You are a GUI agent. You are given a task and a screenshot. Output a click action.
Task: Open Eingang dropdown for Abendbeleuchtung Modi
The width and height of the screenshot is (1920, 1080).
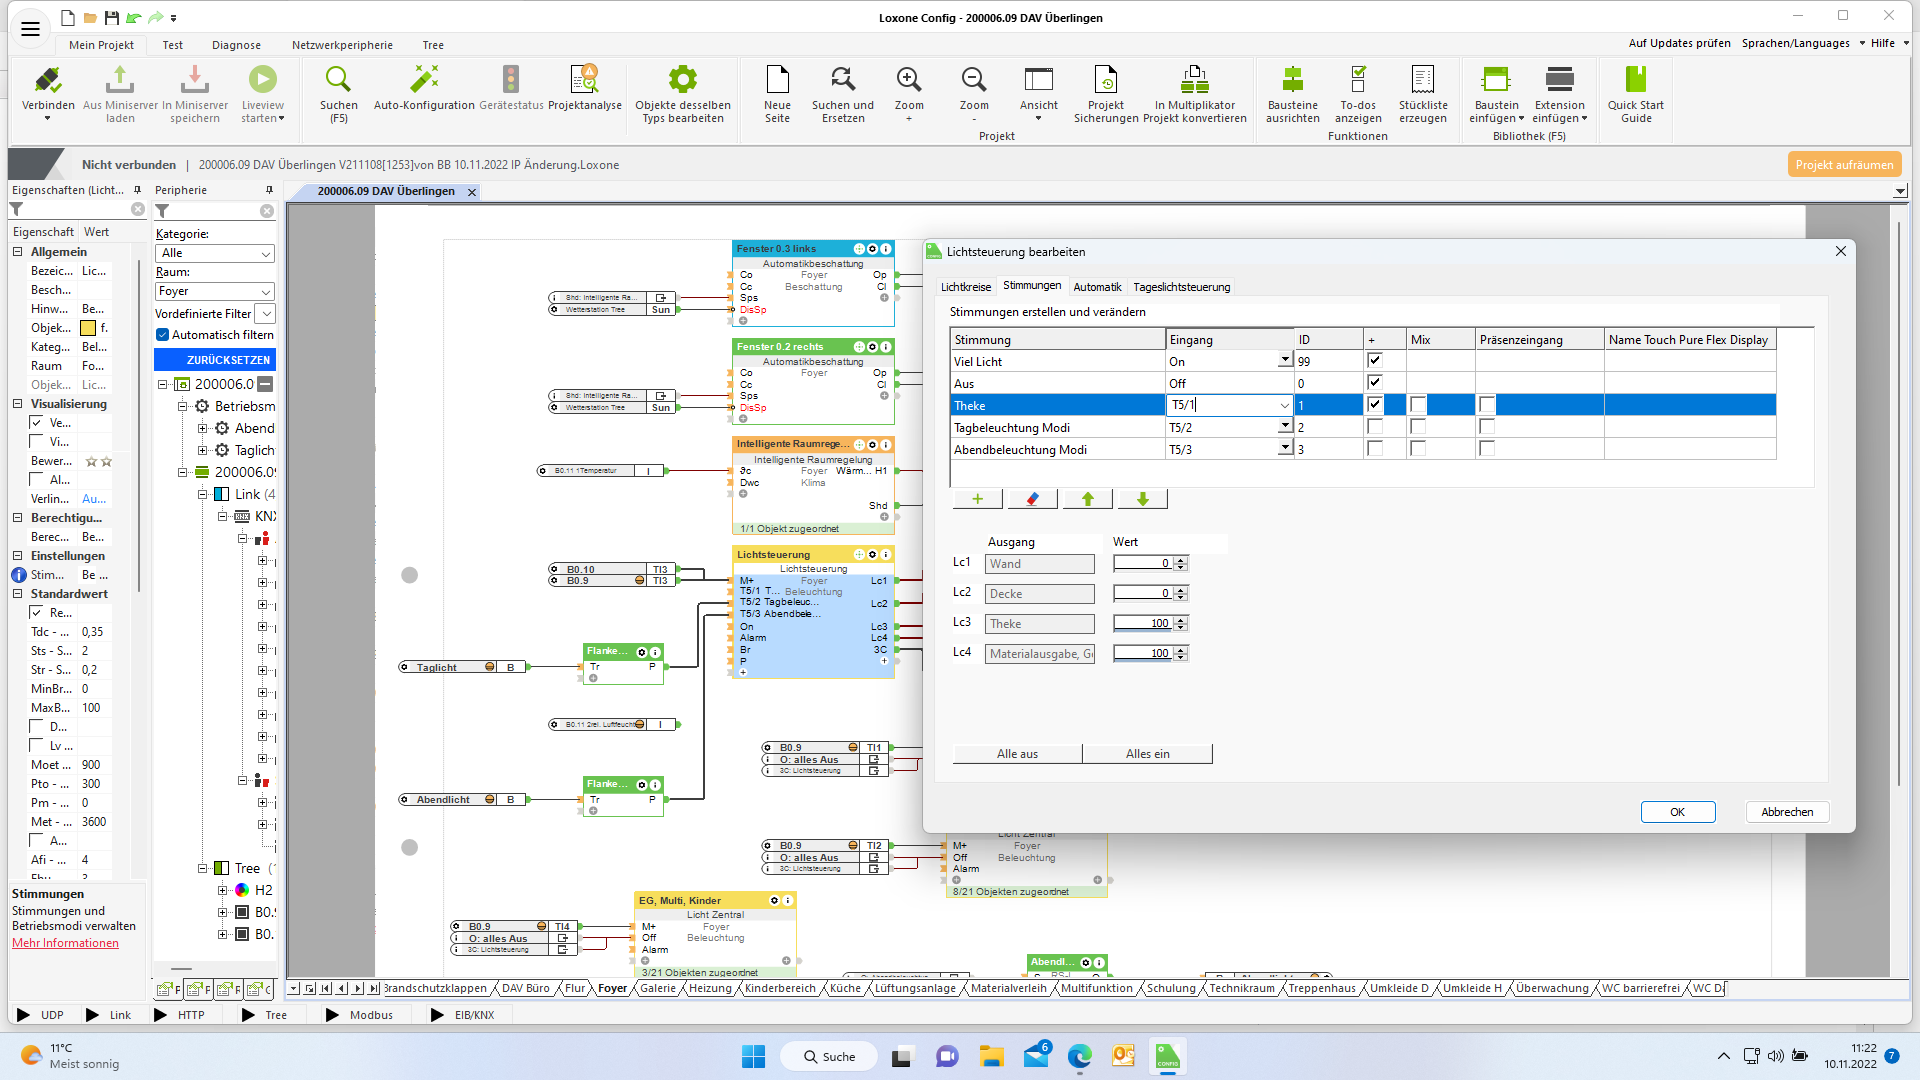pos(1285,449)
